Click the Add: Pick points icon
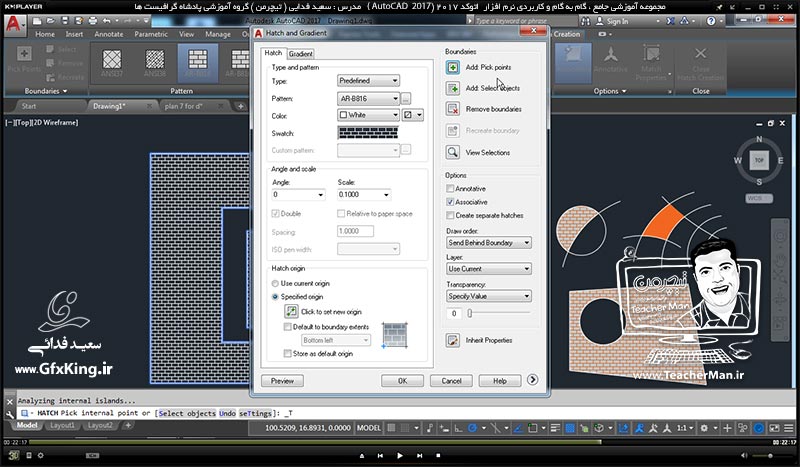The image size is (800, 467). pyautogui.click(x=453, y=67)
